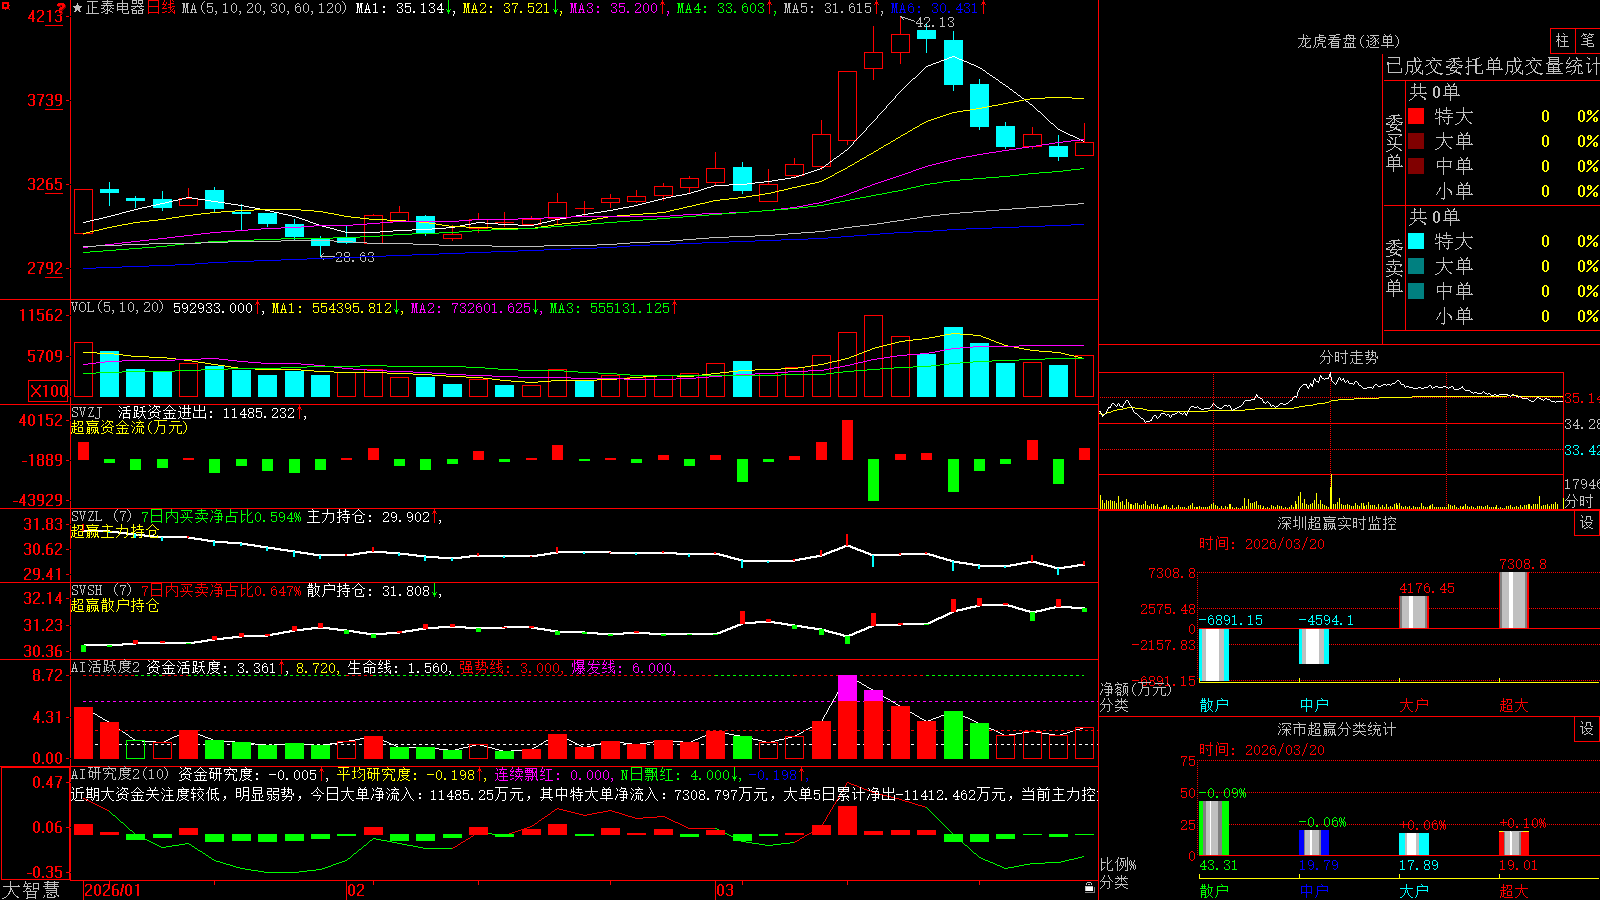Image resolution: width=1600 pixels, height=900 pixels.
Task: Select the dark red 大单 buy-order swatch
Action: coord(1416,141)
